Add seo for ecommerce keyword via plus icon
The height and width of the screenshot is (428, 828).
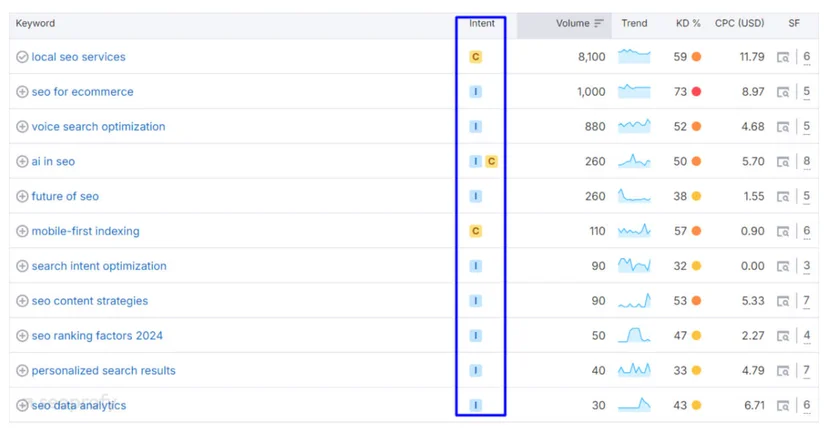pyautogui.click(x=22, y=92)
